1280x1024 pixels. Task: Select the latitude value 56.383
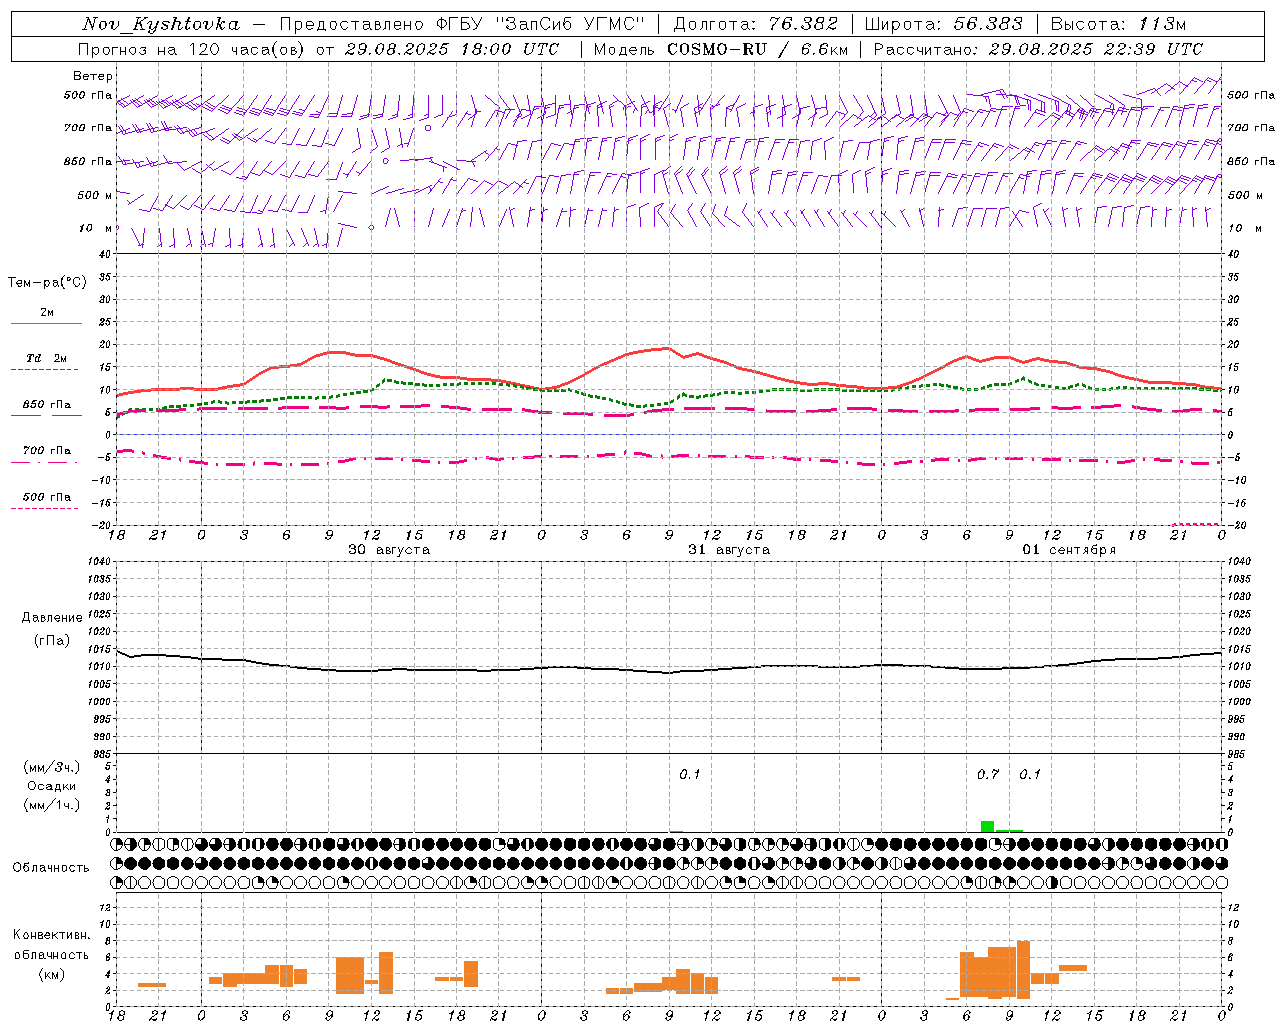click(988, 24)
